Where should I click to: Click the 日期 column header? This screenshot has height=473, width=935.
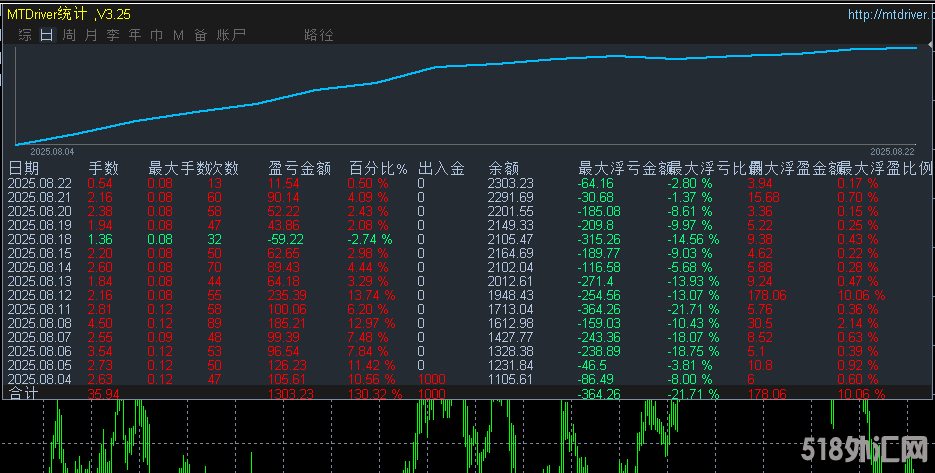pos(24,168)
